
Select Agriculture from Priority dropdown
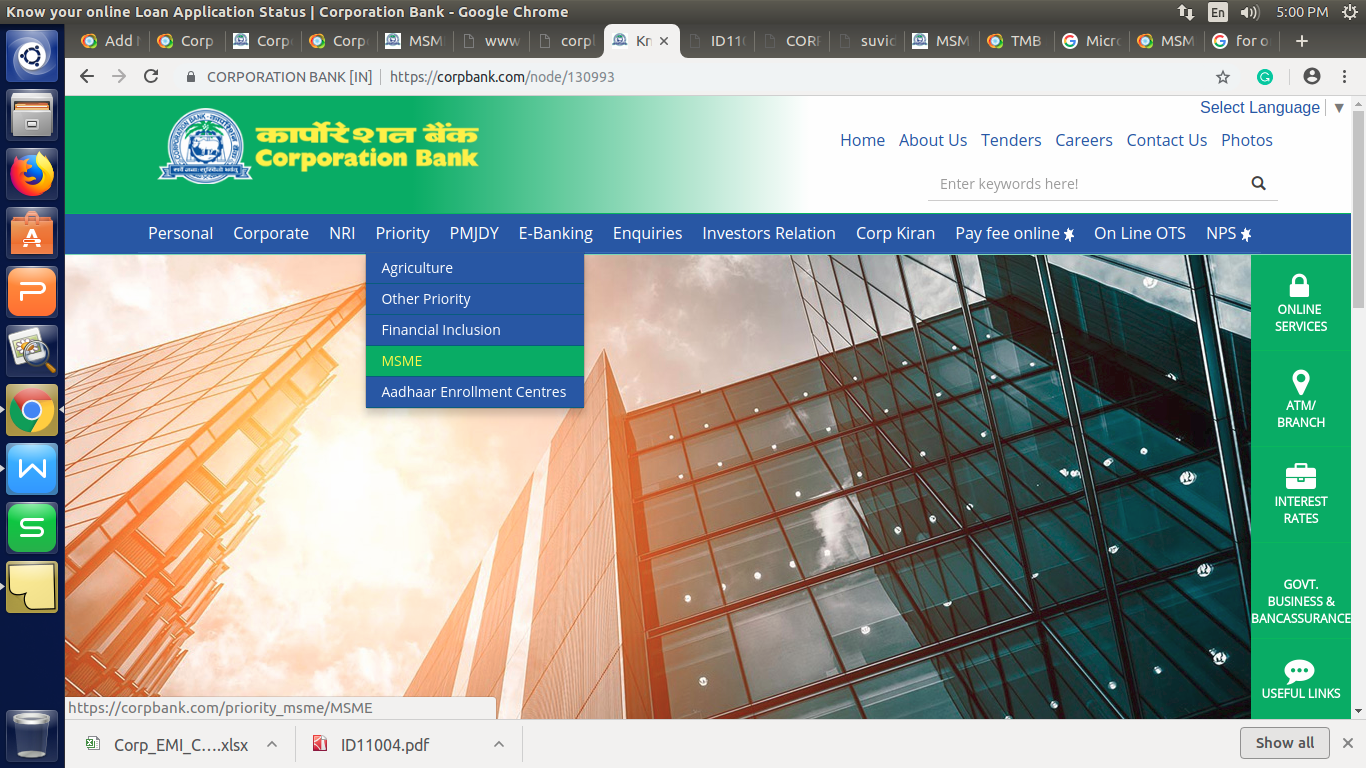475,268
